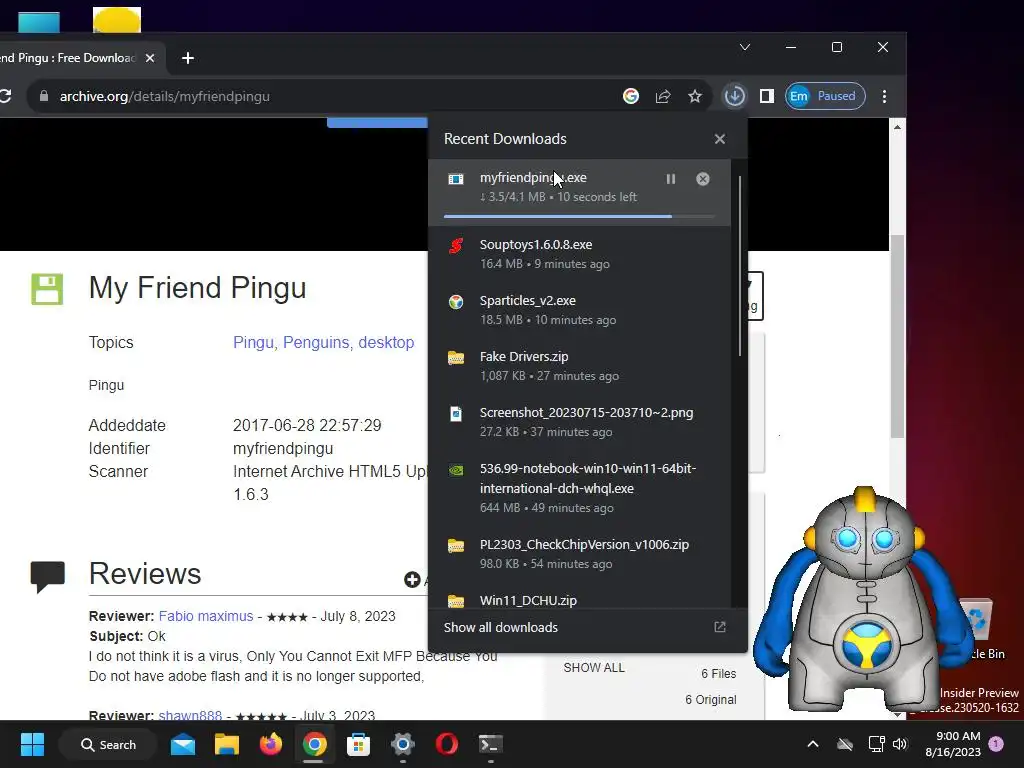Click the Share this page icon
The height and width of the screenshot is (768, 1024).
click(x=663, y=97)
